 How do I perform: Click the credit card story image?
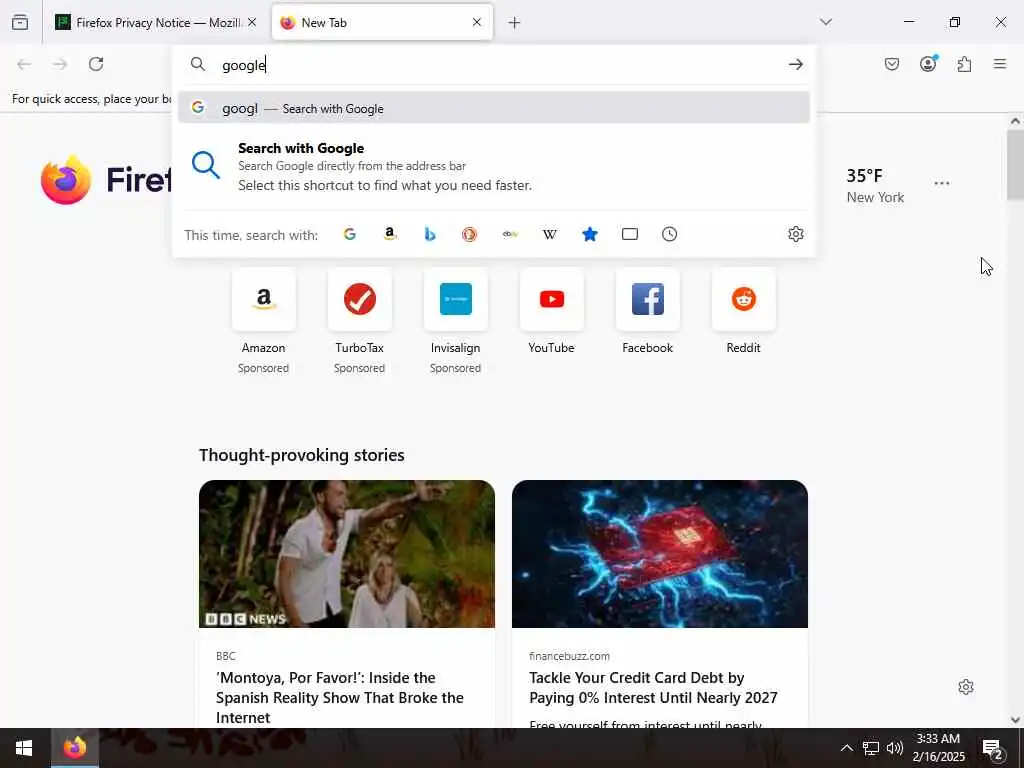pyautogui.click(x=660, y=554)
